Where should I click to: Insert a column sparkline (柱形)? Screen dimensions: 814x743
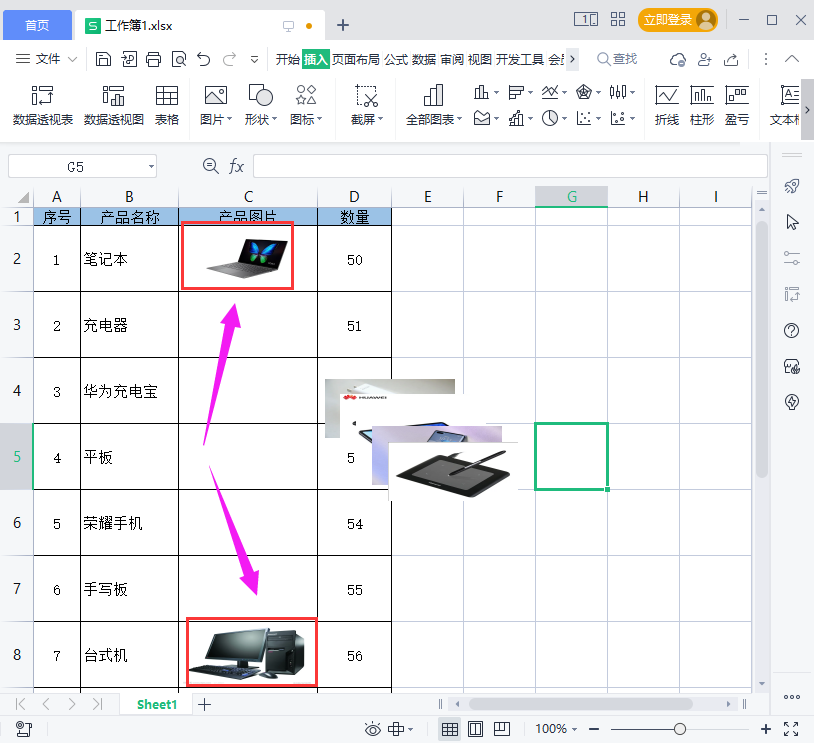pos(702,105)
